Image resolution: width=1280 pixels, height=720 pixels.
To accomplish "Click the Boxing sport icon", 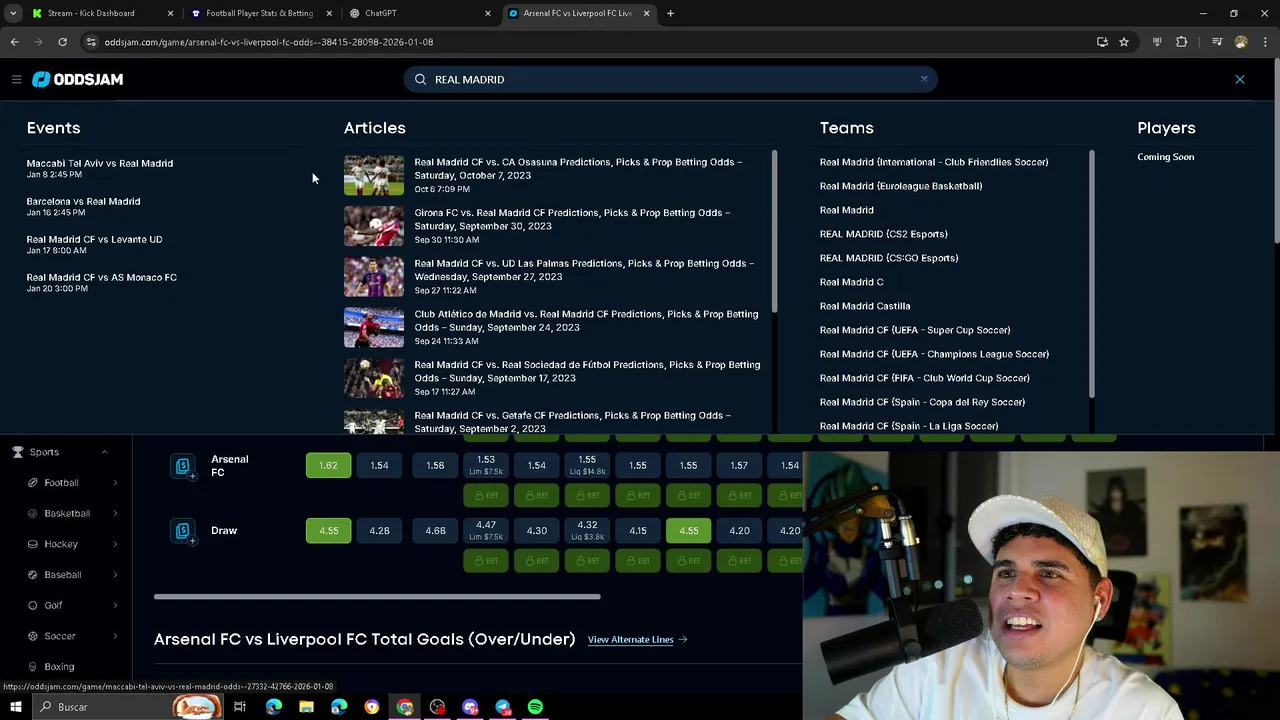I will [x=33, y=666].
